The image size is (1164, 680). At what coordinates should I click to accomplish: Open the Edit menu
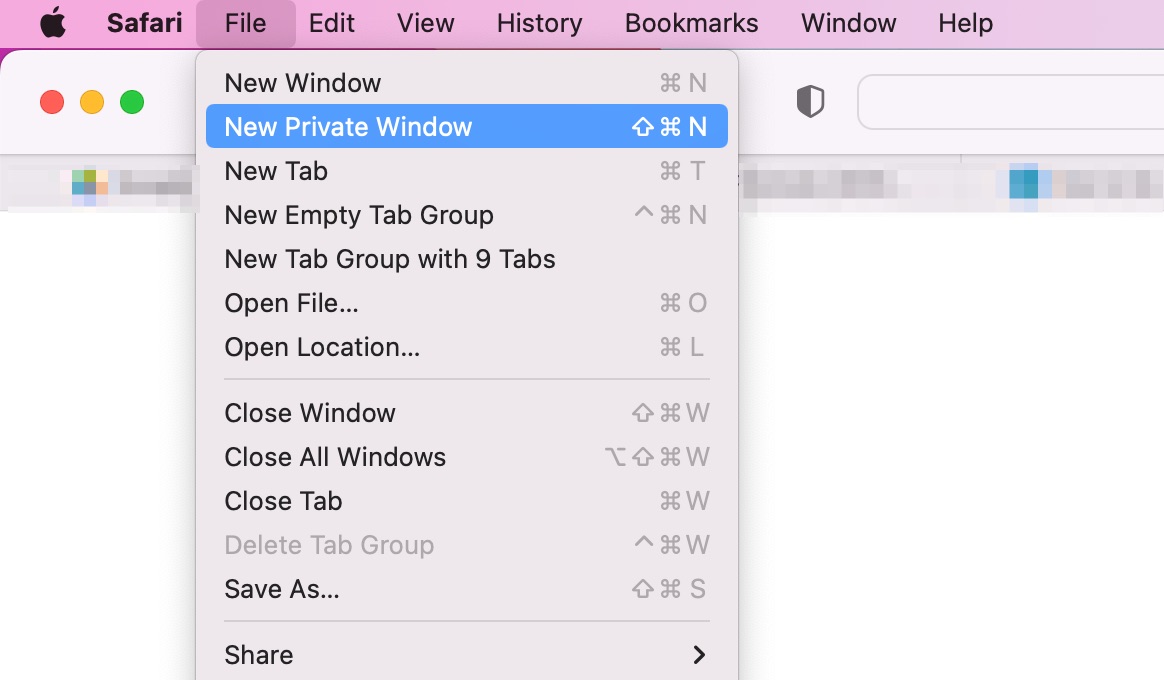(x=332, y=23)
